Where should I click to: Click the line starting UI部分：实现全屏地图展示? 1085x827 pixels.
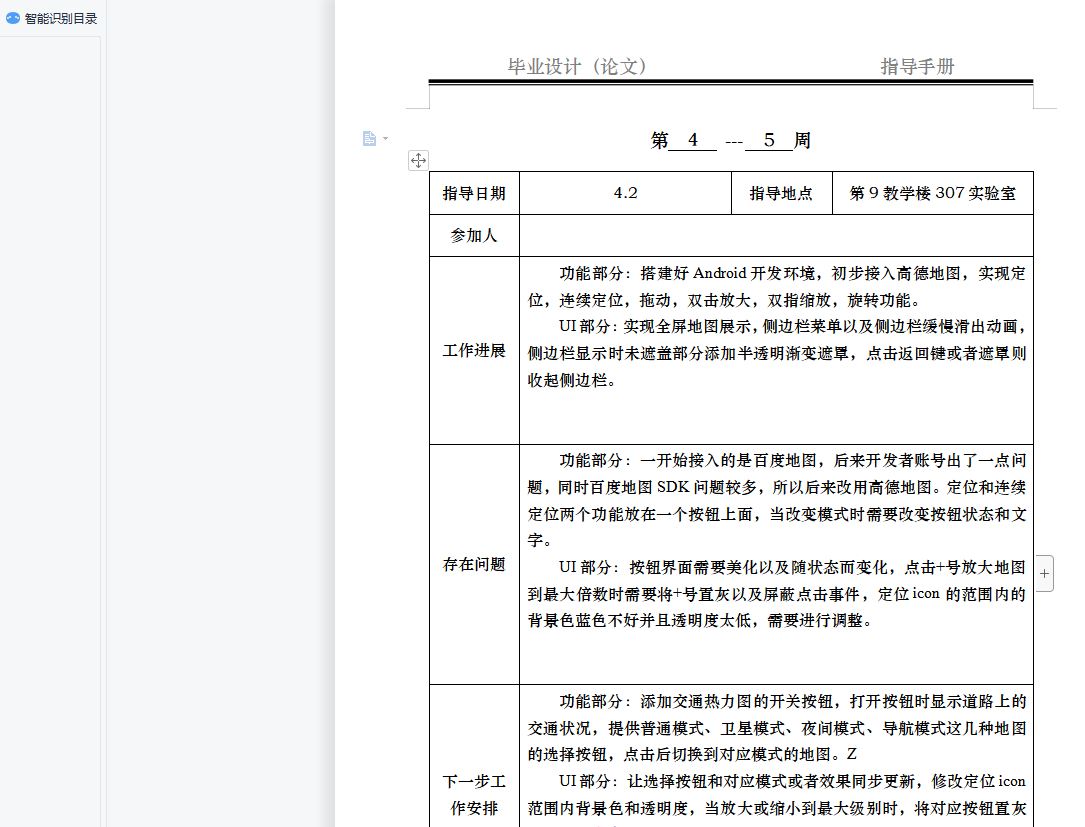[792, 327]
